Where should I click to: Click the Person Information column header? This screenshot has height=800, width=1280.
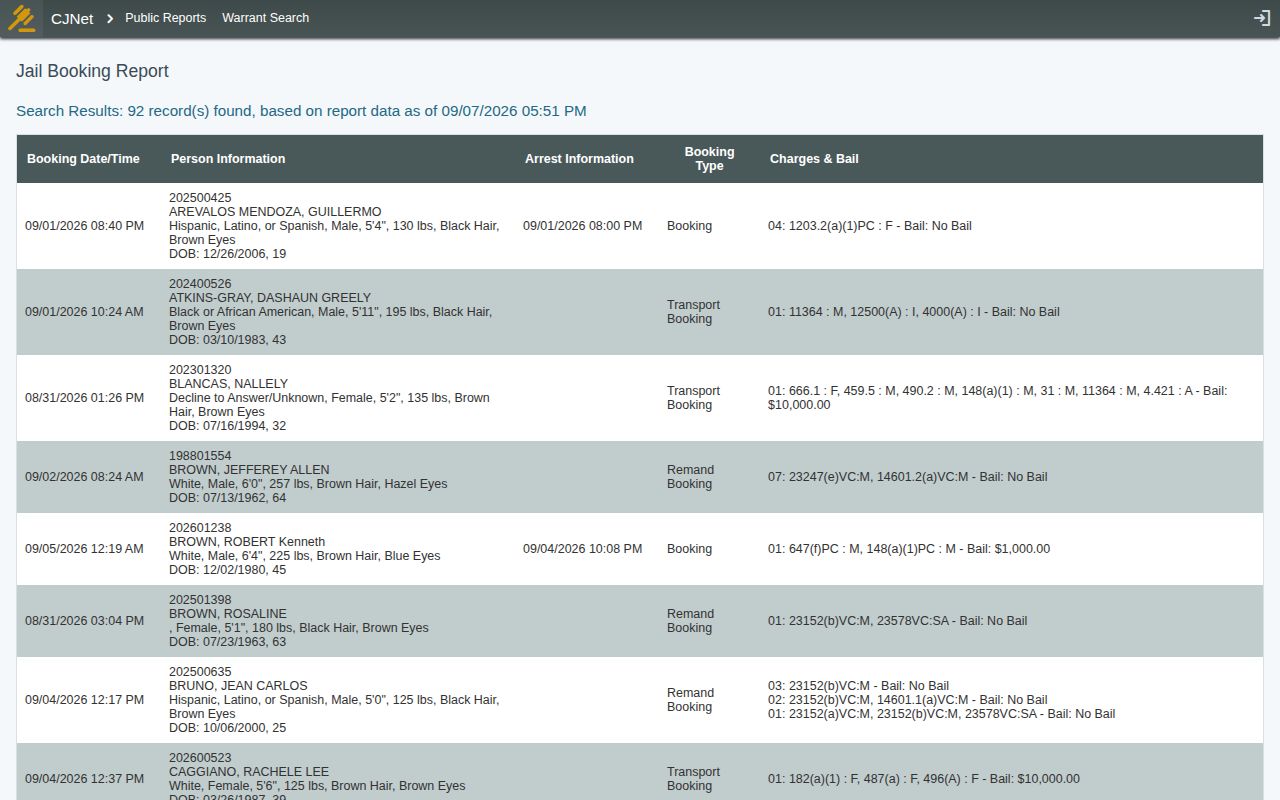(228, 159)
